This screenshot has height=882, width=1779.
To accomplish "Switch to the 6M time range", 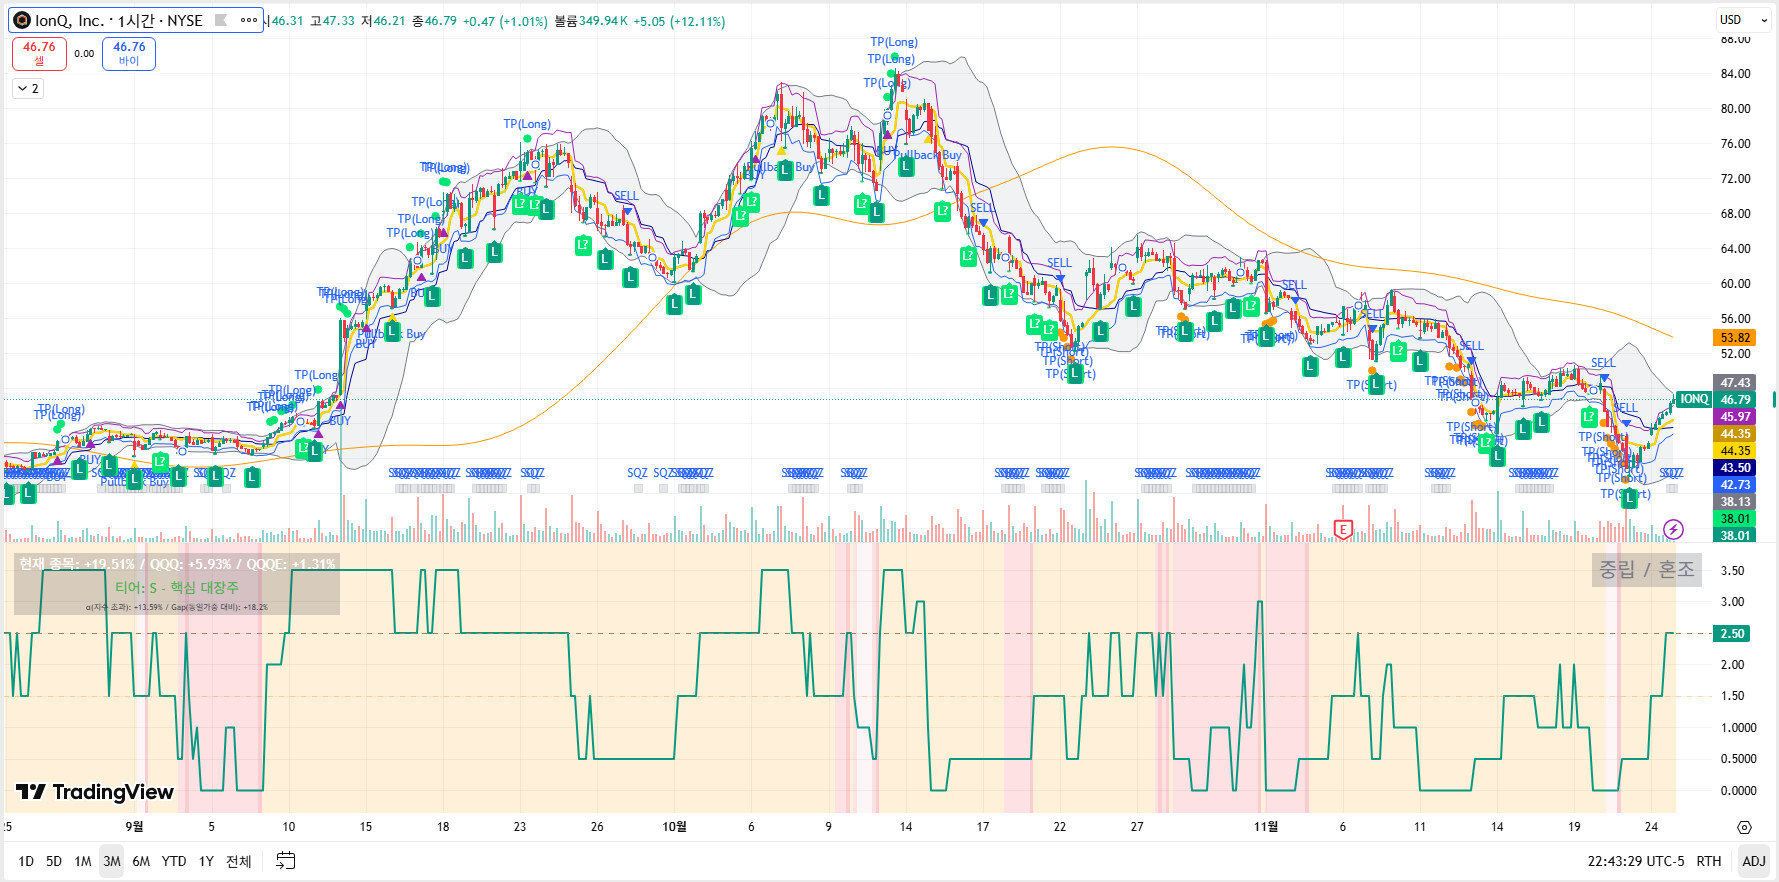I will click(141, 861).
